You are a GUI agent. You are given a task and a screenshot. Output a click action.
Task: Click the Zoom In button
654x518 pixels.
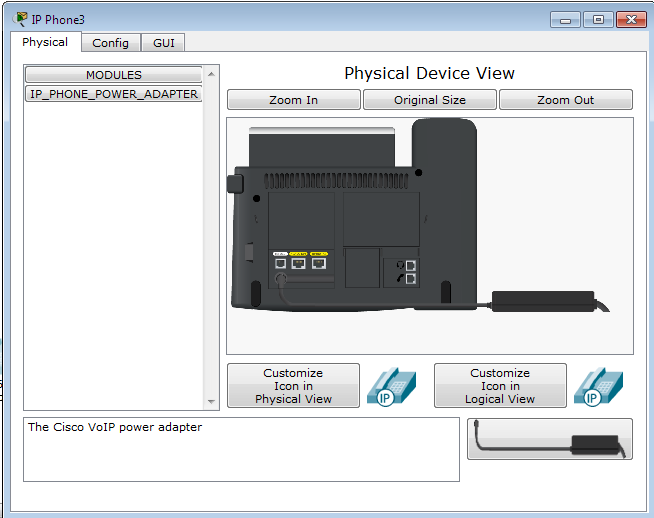(x=294, y=100)
